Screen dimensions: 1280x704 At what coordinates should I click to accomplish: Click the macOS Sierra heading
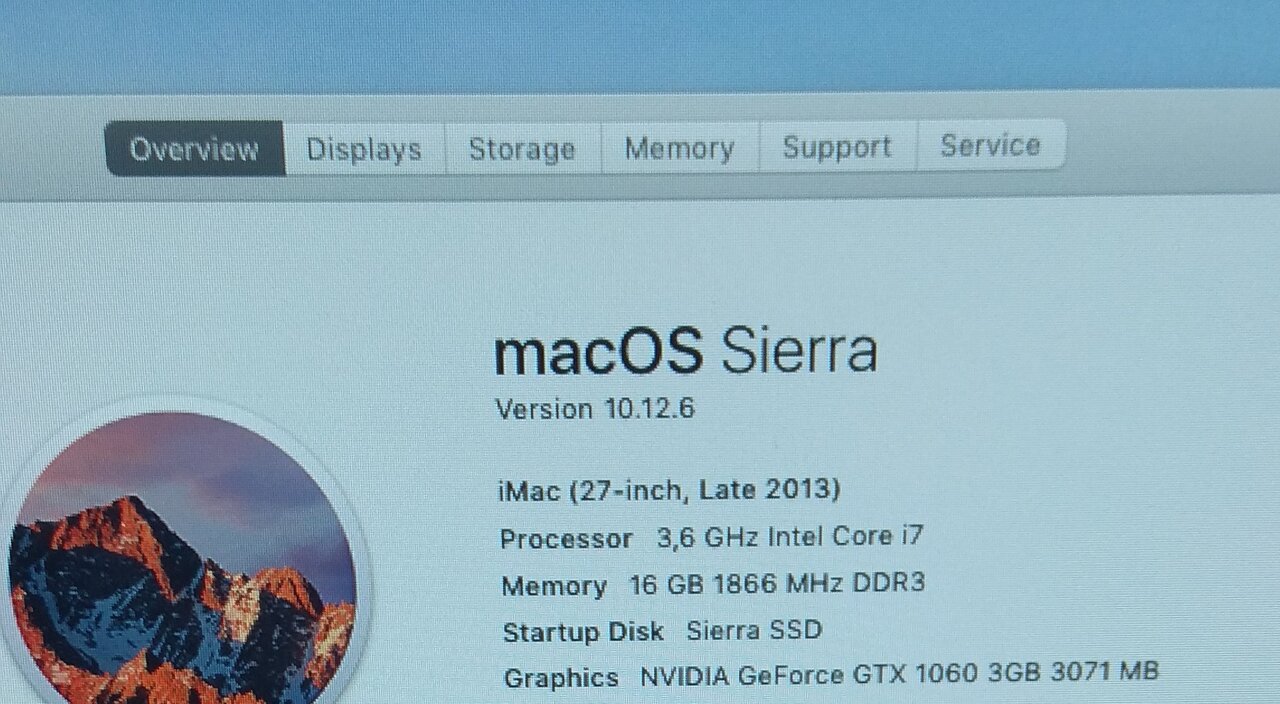[686, 351]
